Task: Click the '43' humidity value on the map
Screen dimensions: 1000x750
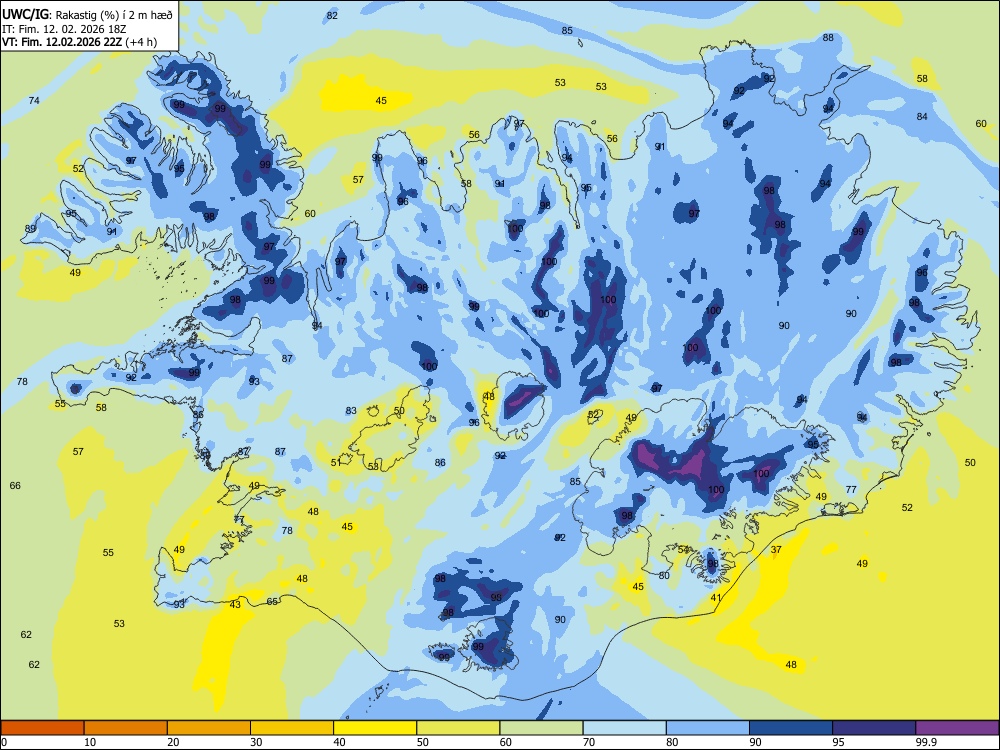Action: click(235, 605)
